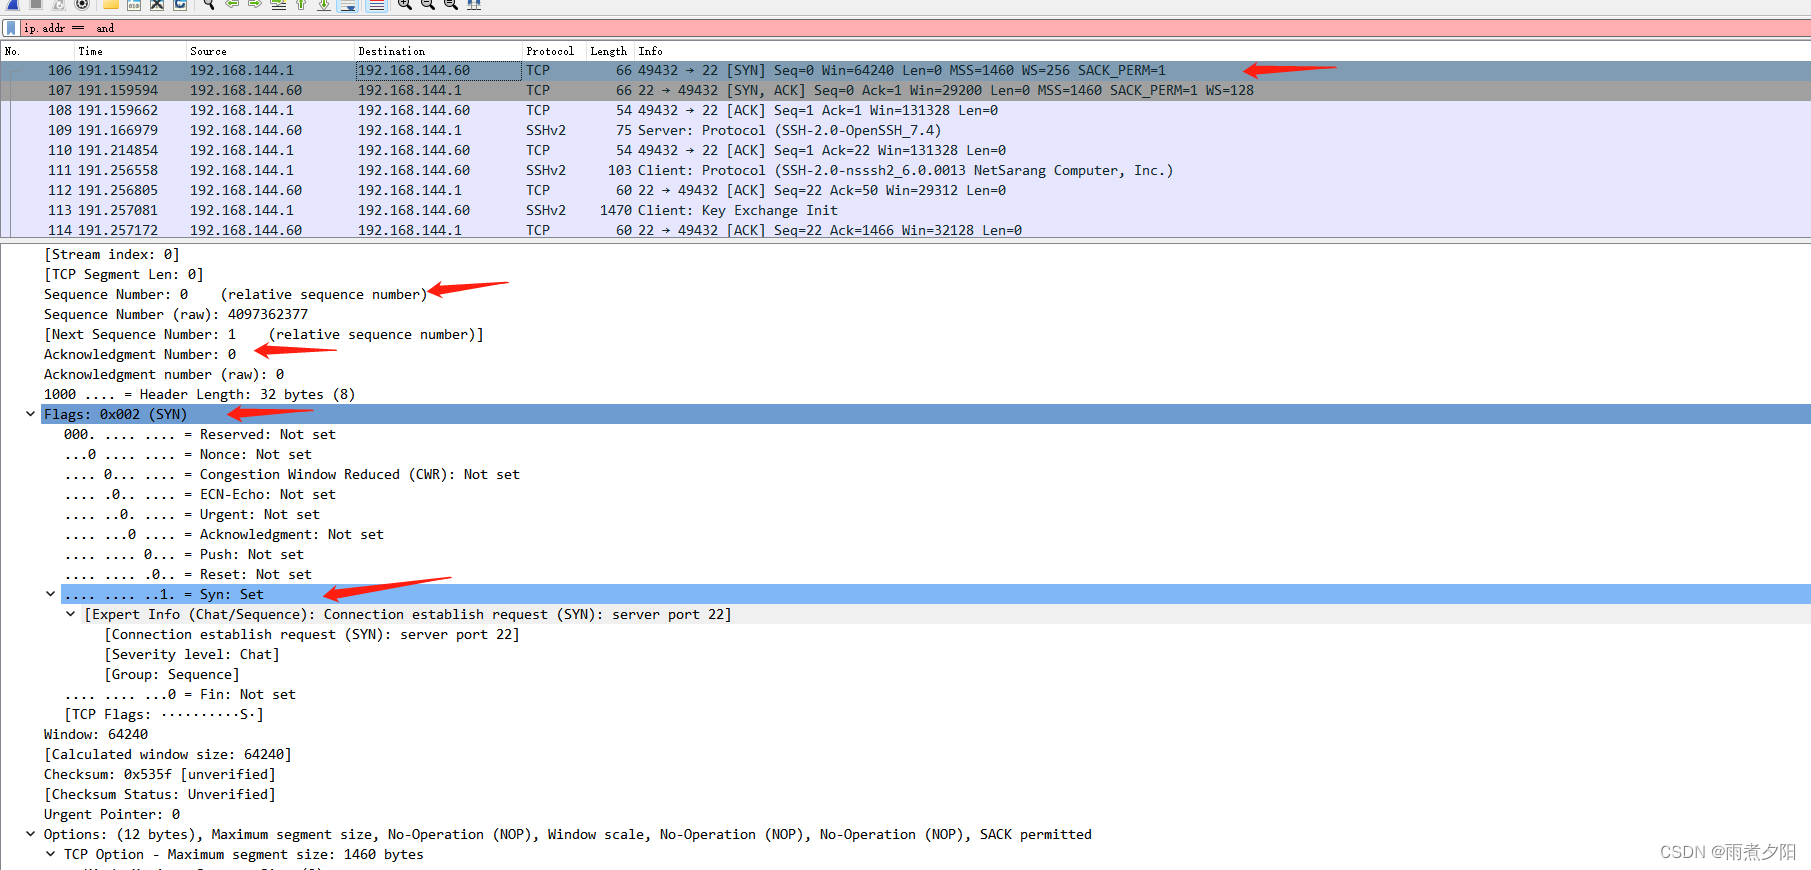Collapse the Options (12 bytes) tree
The width and height of the screenshot is (1811, 870).
click(x=30, y=834)
